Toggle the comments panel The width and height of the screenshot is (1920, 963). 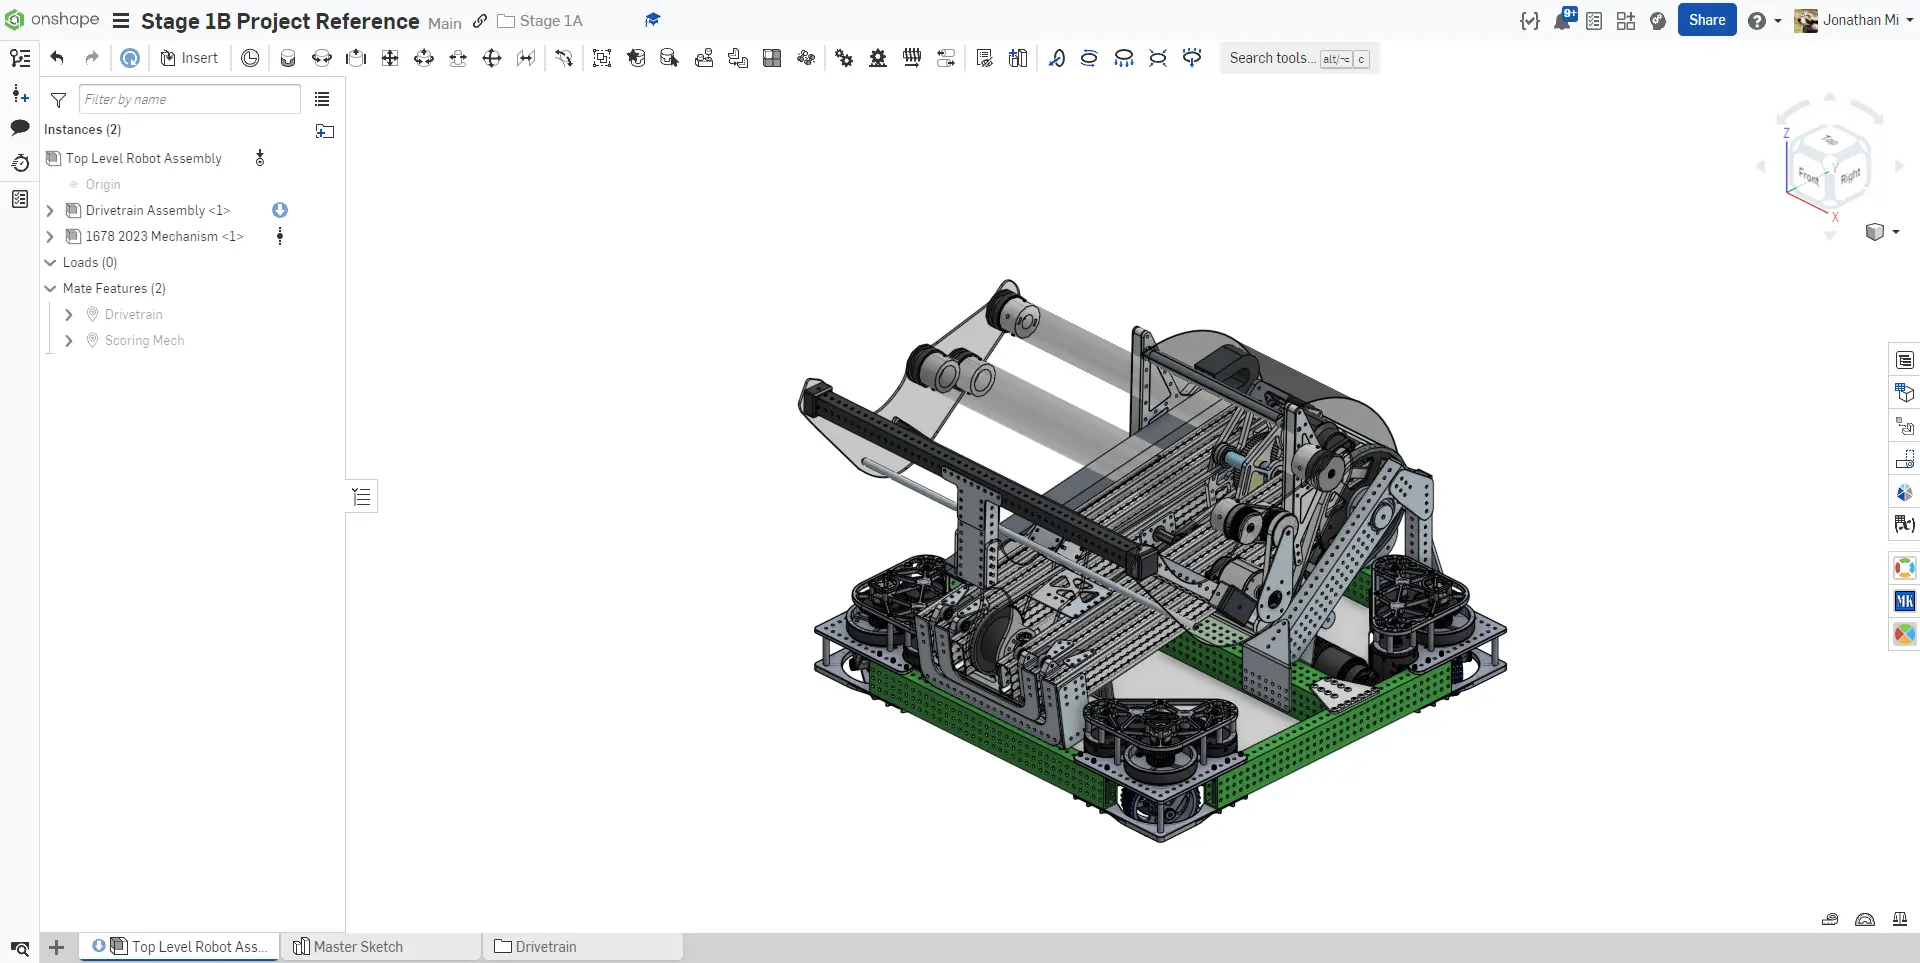tap(20, 128)
